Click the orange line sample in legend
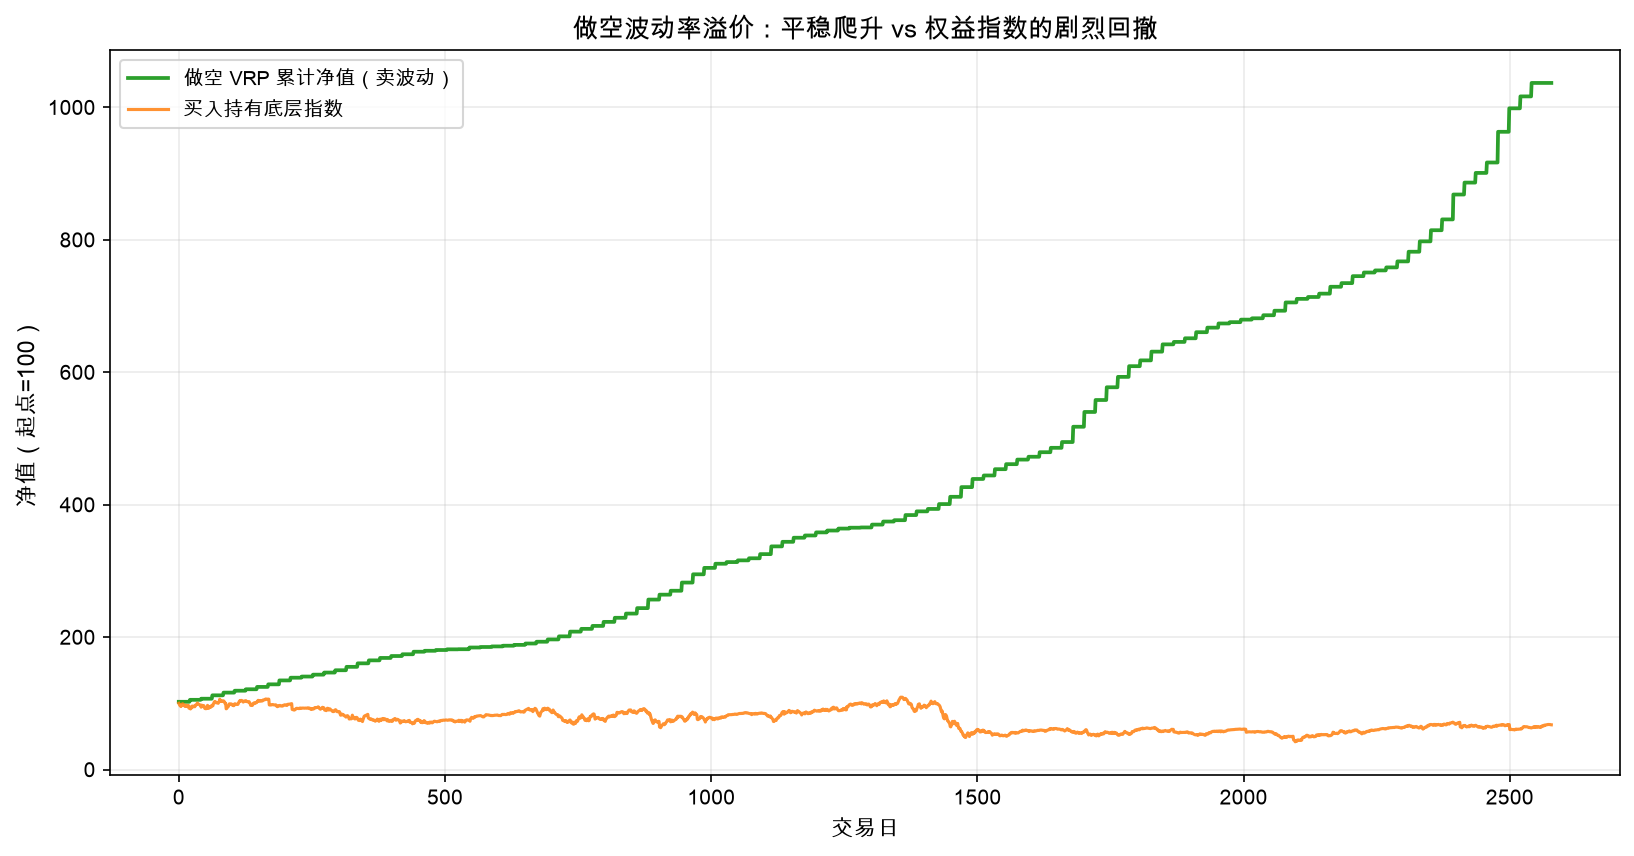Viewport: 1634px width, 856px height. click(148, 109)
